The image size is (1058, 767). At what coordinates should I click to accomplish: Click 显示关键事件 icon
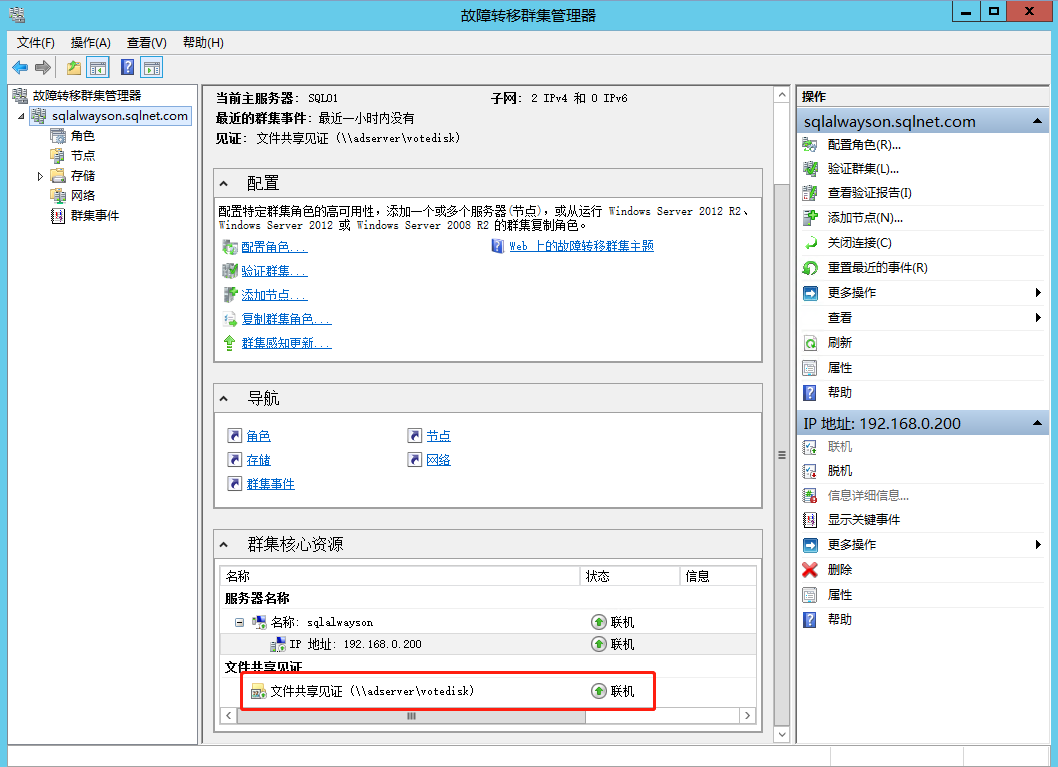[810, 519]
